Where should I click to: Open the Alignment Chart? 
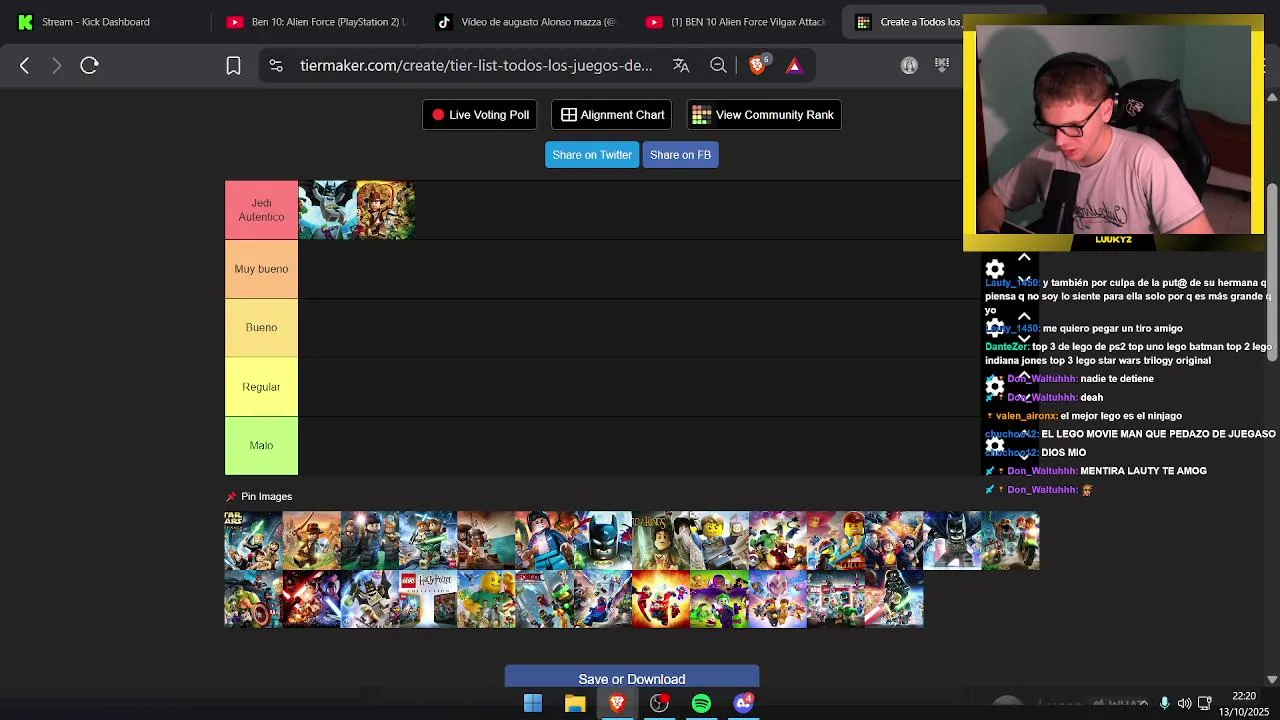pos(612,115)
